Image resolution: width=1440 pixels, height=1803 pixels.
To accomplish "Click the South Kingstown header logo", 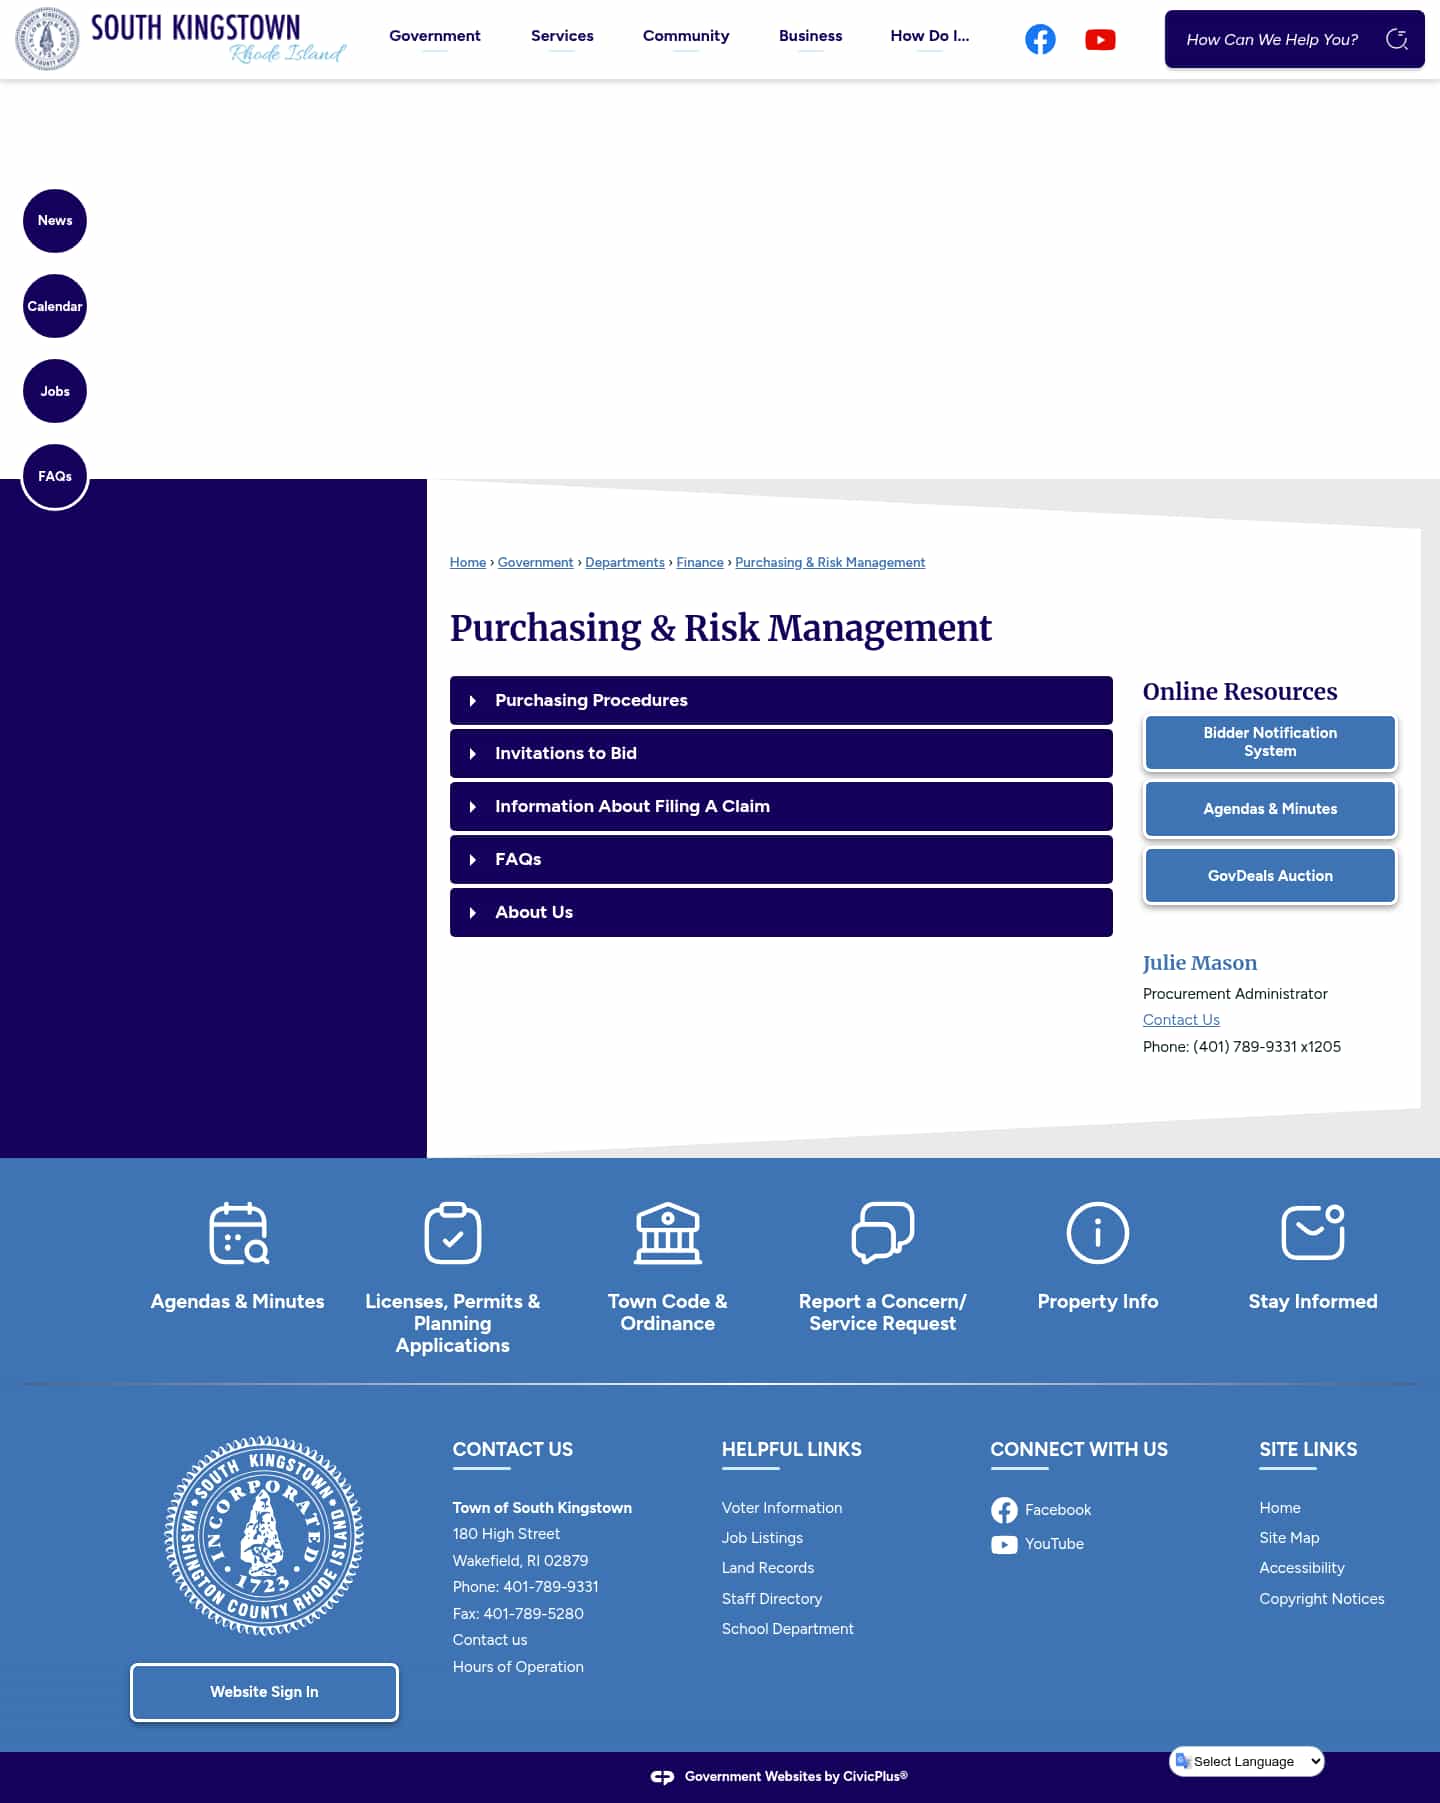I will click(x=181, y=39).
